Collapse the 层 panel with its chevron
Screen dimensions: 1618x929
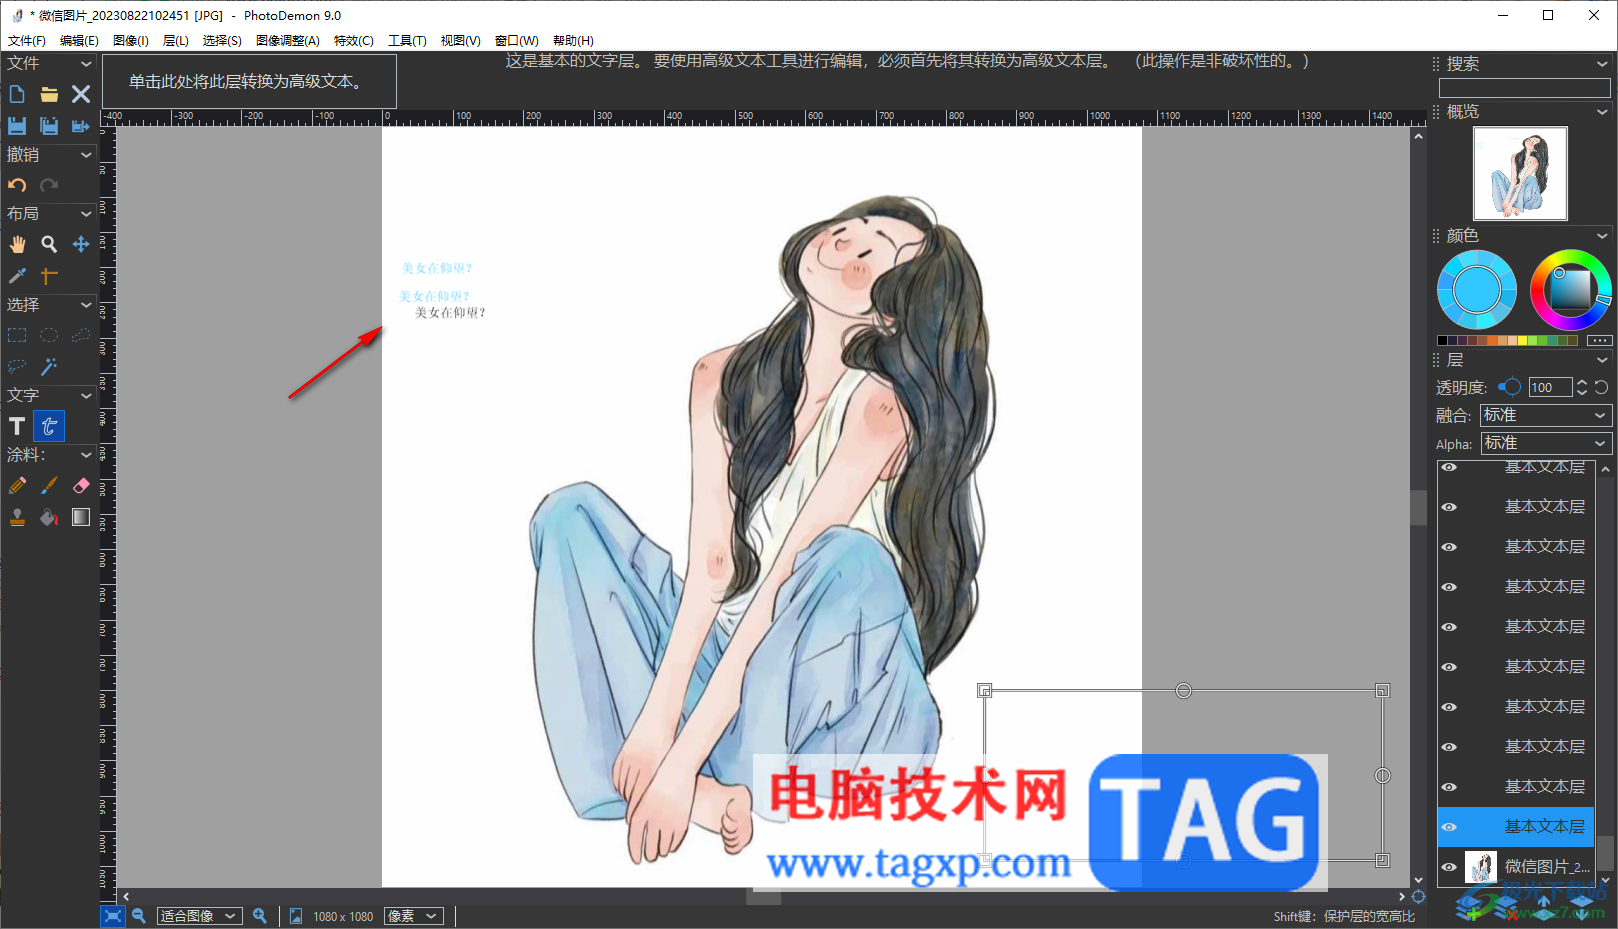(1602, 360)
